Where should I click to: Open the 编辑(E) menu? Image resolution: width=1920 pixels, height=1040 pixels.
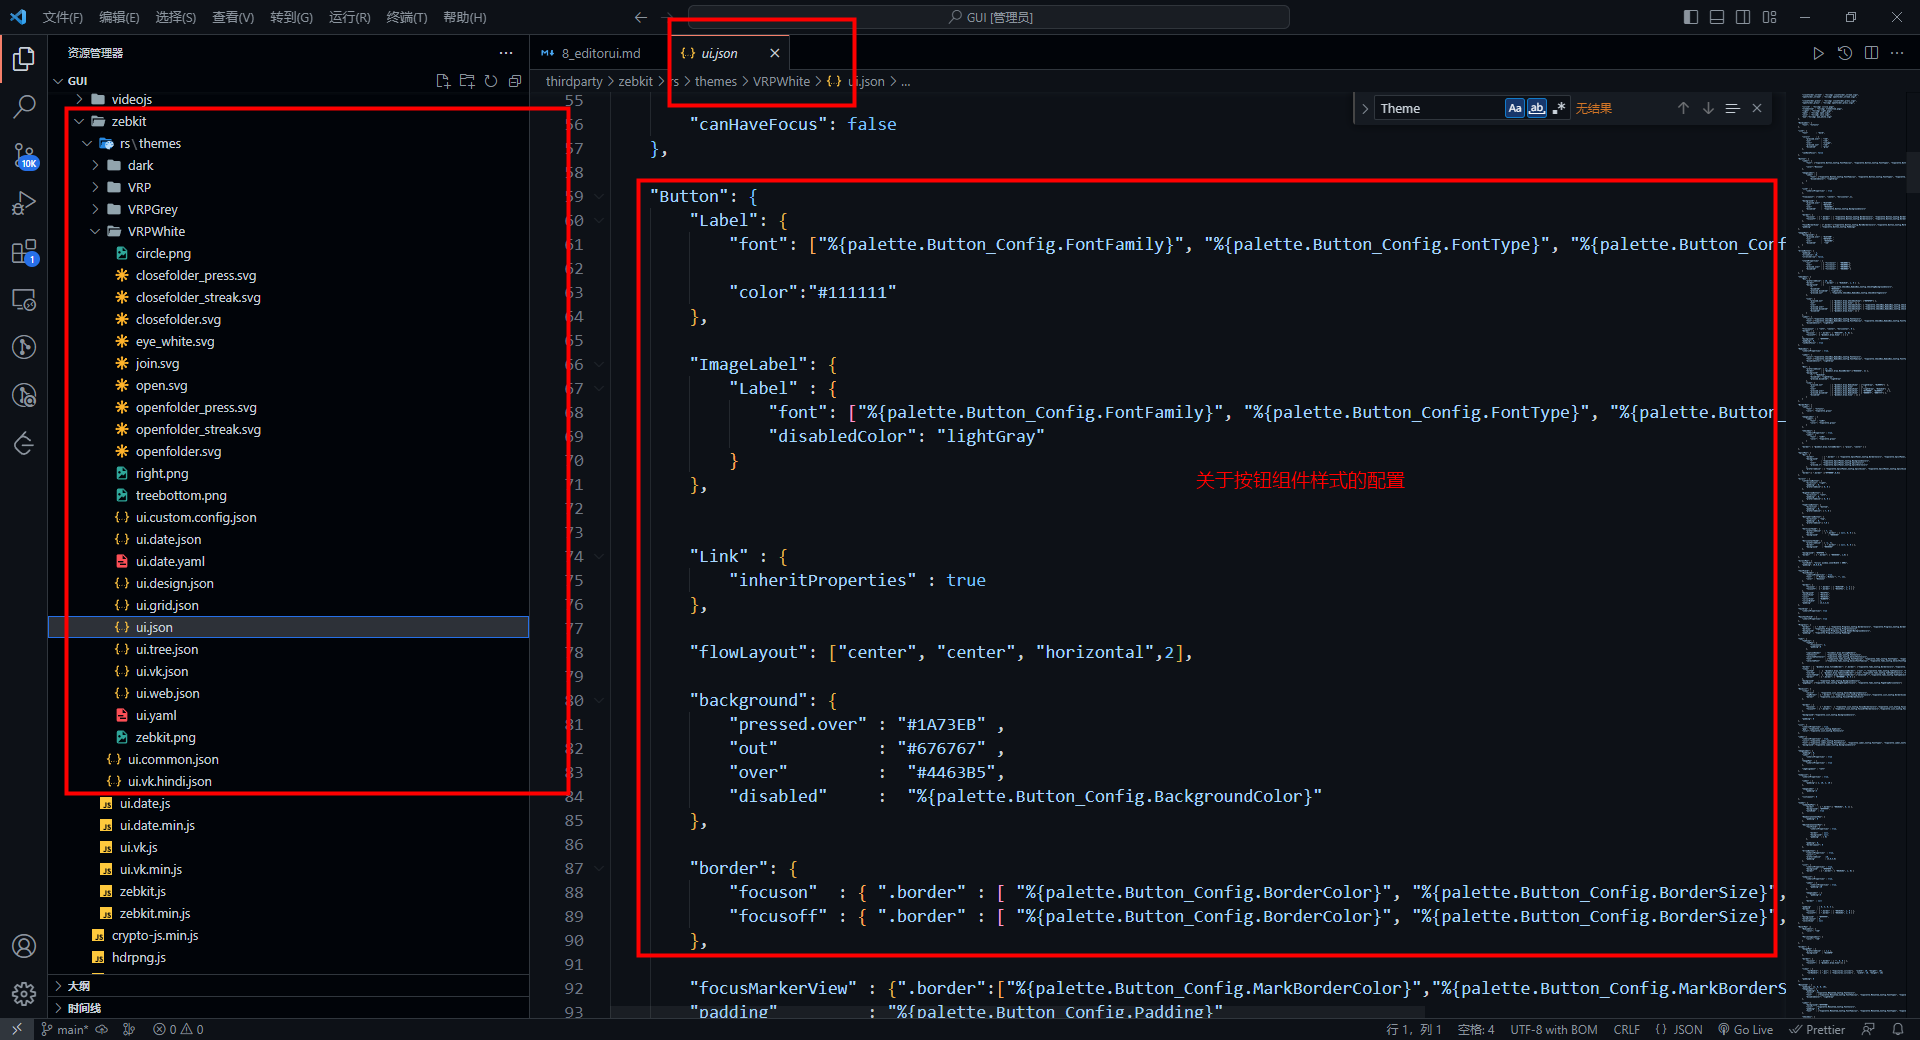click(119, 17)
